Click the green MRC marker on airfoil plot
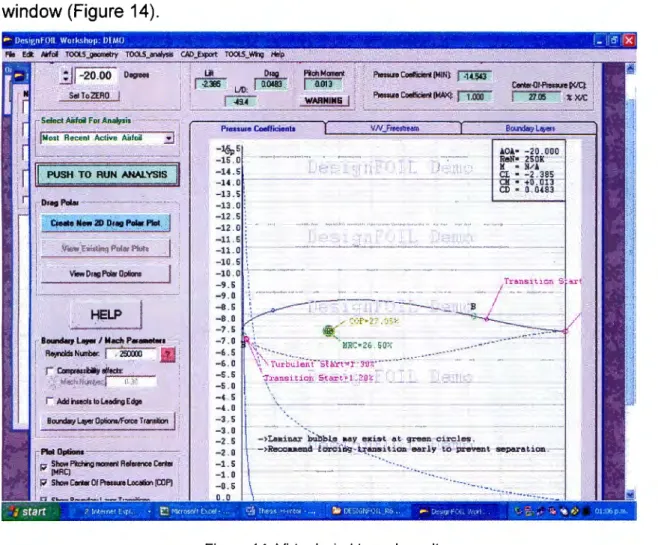The width and height of the screenshot is (658, 545). (329, 331)
